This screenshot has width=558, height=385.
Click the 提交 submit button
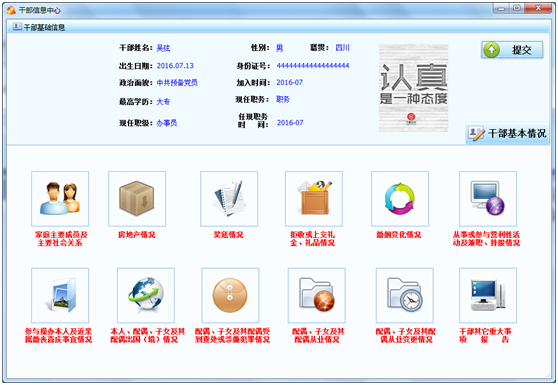pos(512,50)
